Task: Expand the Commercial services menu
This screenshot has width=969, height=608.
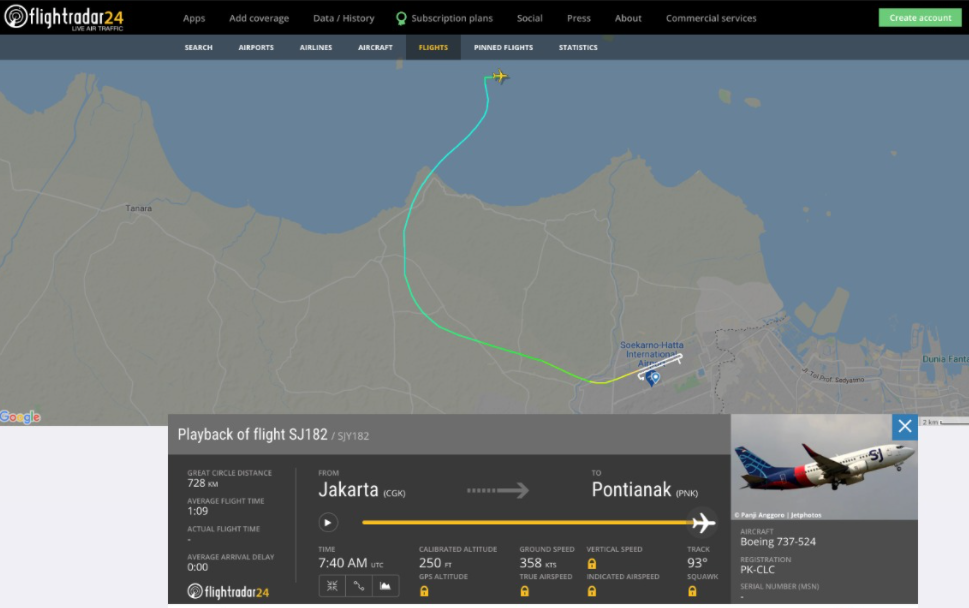Action: tap(711, 18)
